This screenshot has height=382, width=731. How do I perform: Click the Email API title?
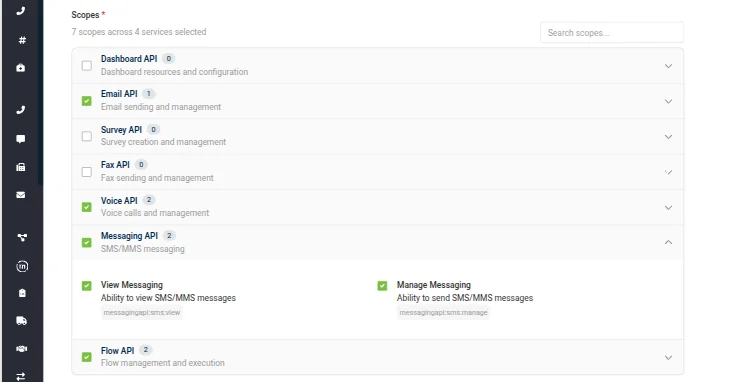[x=119, y=94]
